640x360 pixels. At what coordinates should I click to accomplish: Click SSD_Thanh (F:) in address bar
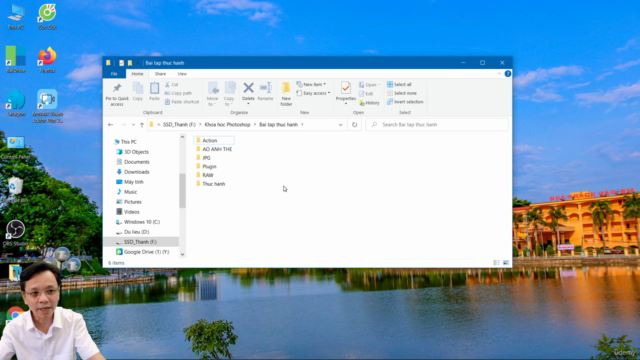179,124
